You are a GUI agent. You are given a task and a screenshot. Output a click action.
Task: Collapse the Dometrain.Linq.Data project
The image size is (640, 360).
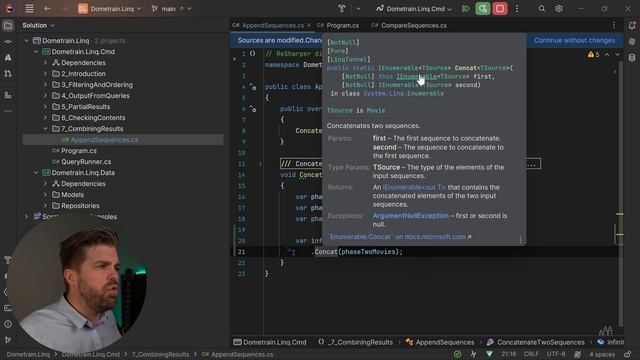point(36,173)
